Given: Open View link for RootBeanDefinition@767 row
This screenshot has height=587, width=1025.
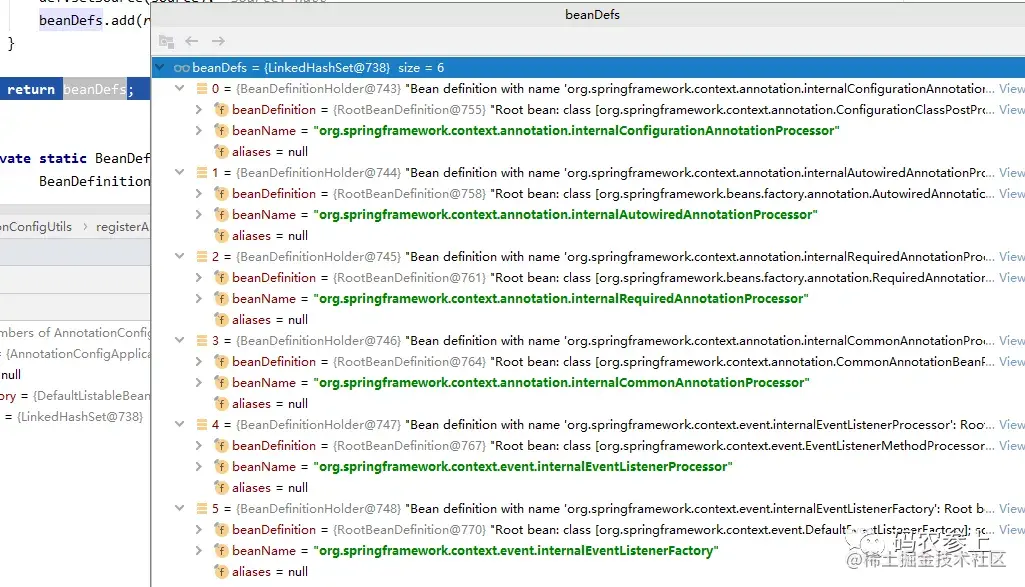Looking at the screenshot, I should [1011, 446].
